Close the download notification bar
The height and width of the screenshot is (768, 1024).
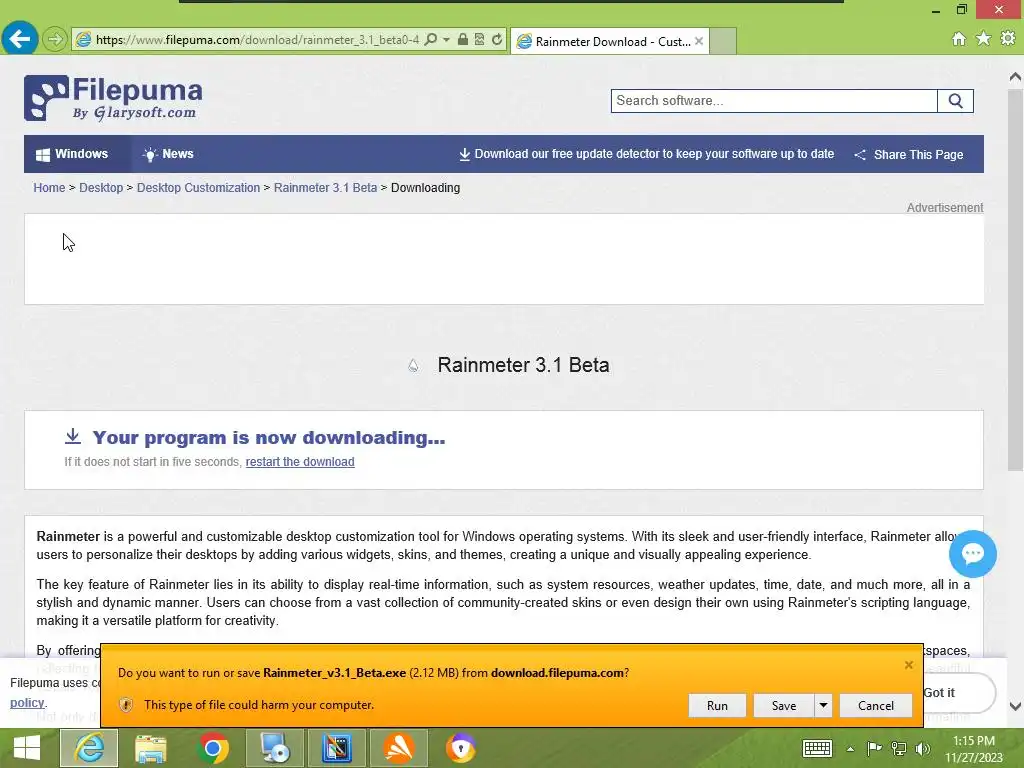(908, 665)
